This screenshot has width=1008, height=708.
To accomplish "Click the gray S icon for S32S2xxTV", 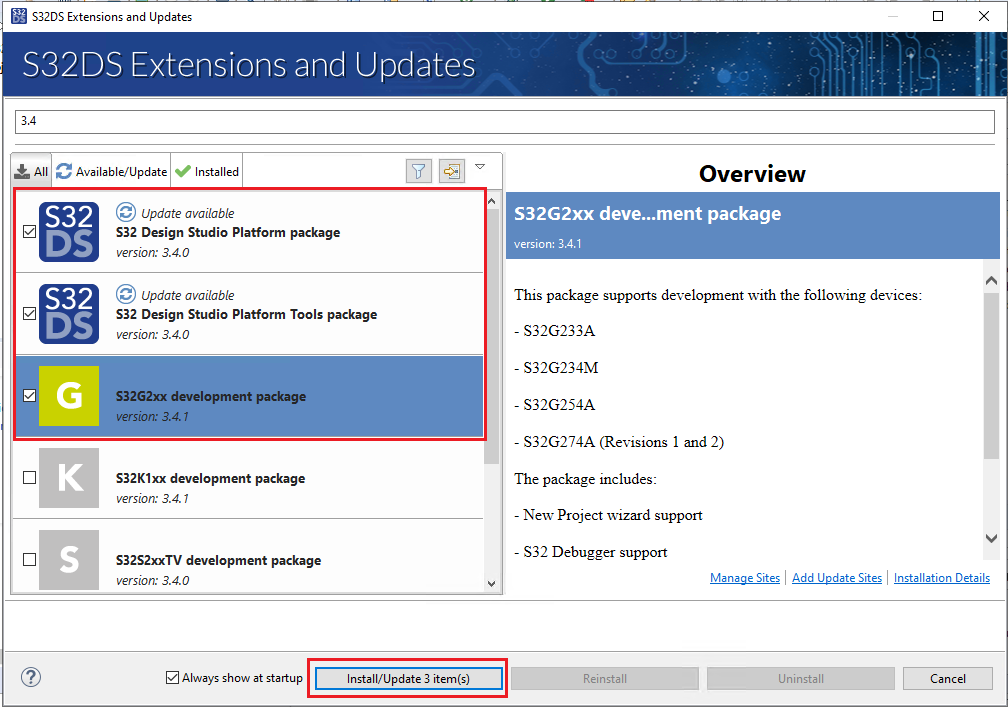I will 69,559.
